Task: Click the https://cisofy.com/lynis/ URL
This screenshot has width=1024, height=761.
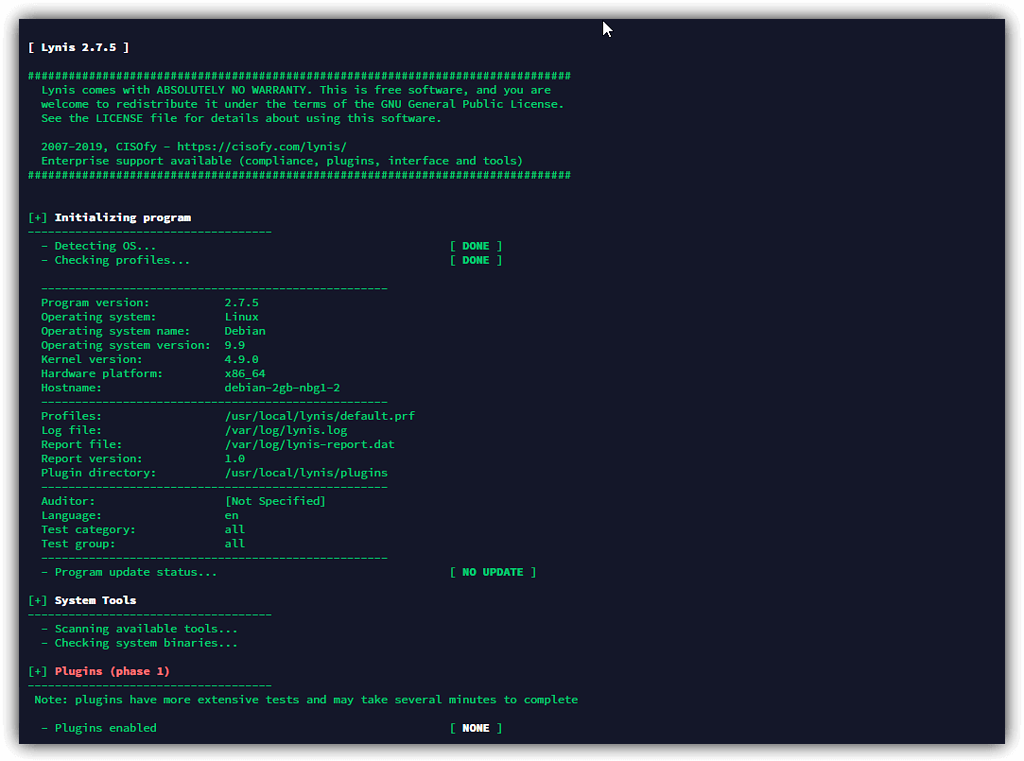Action: [261, 146]
